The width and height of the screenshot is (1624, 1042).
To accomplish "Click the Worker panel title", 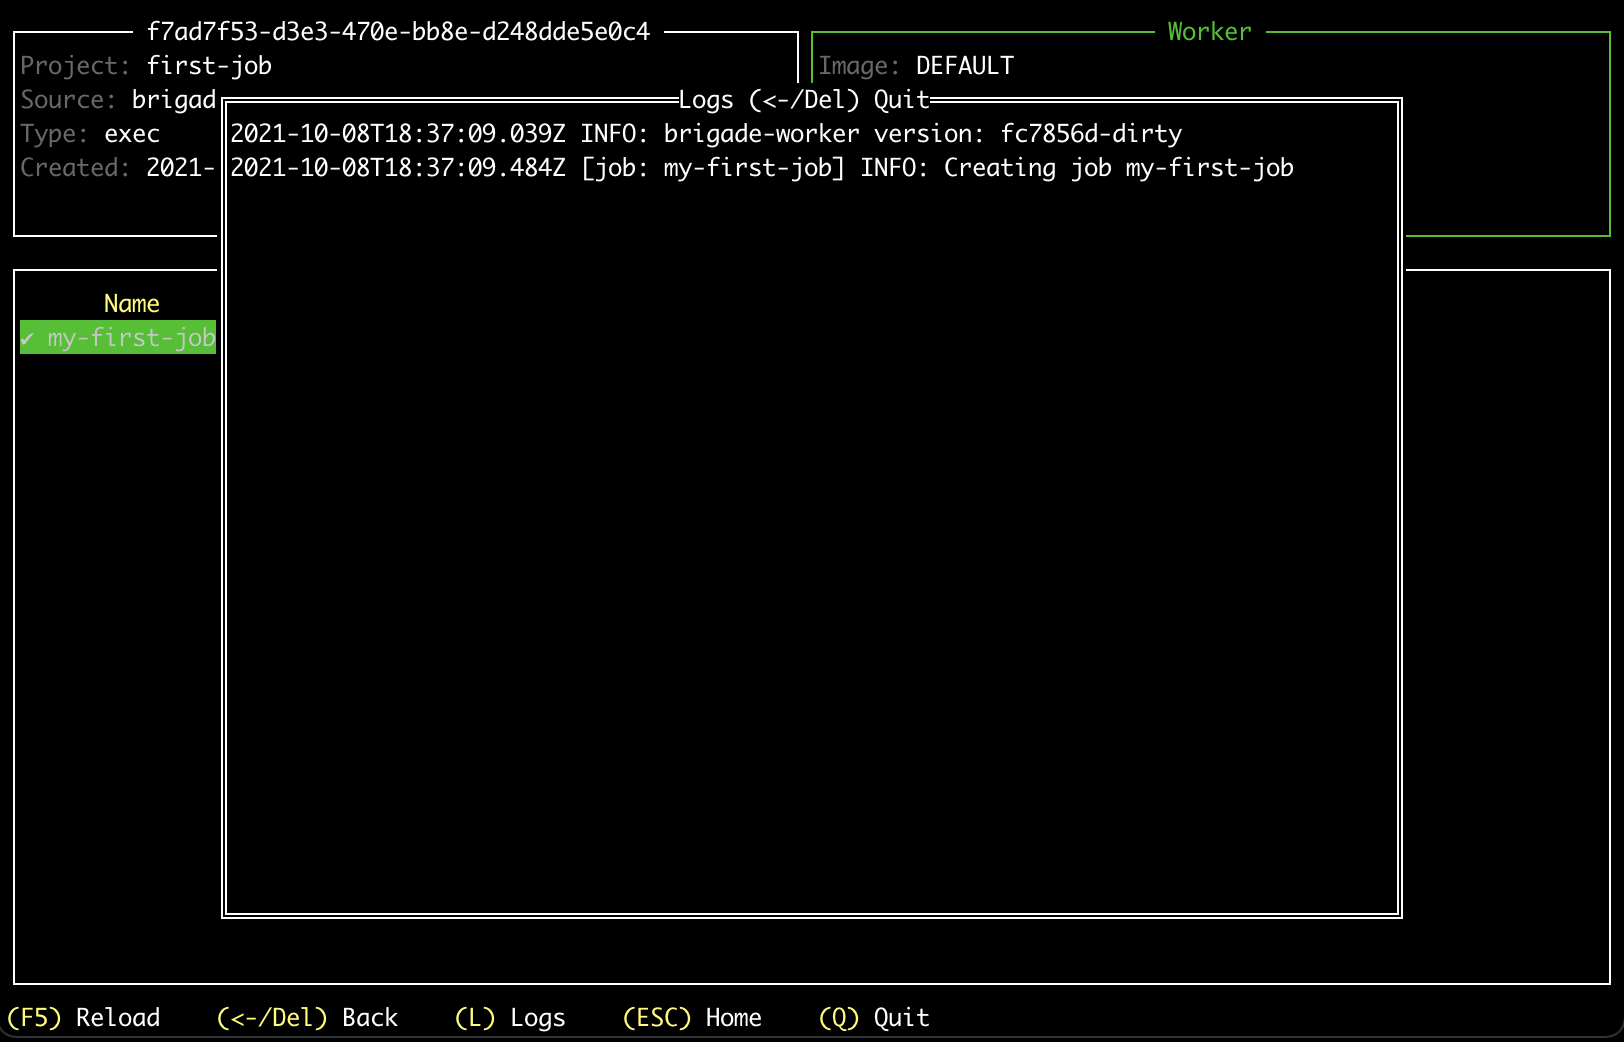I will click(x=1209, y=31).
